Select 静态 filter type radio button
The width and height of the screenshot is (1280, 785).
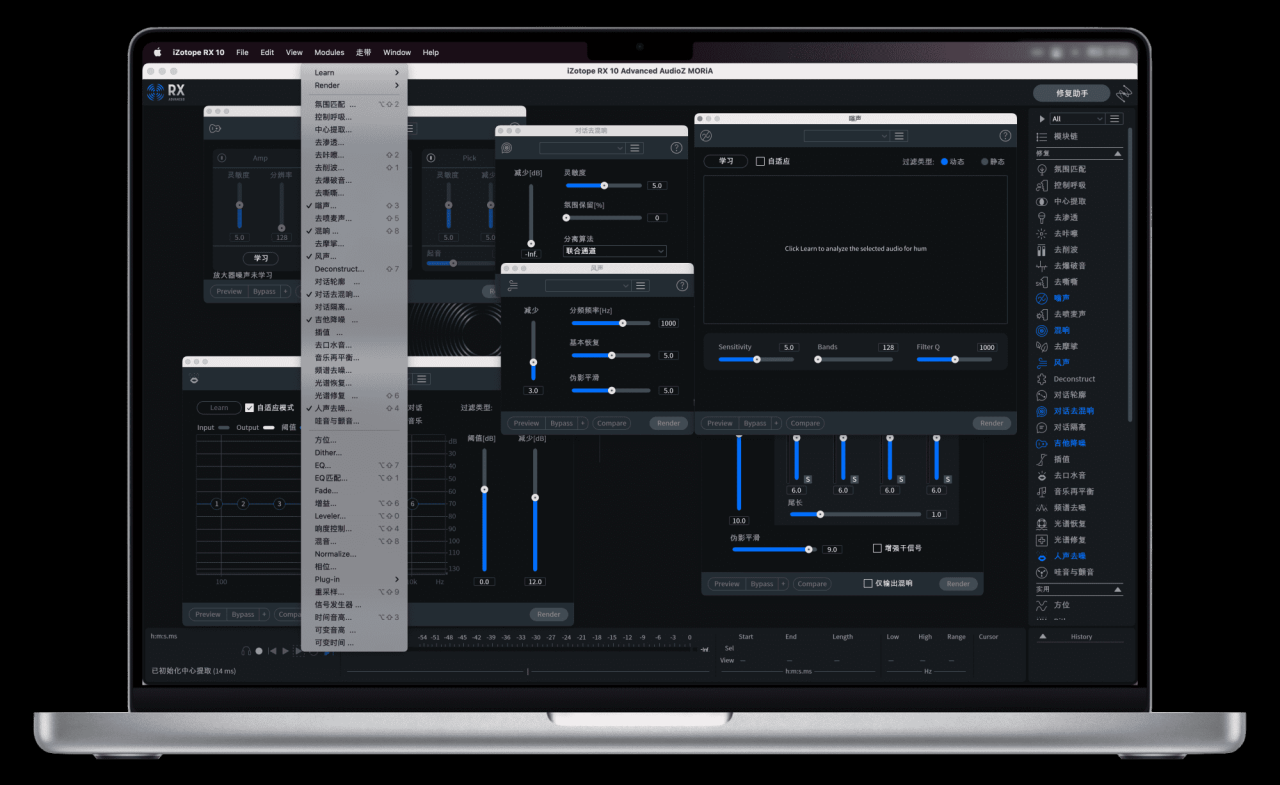coord(984,161)
